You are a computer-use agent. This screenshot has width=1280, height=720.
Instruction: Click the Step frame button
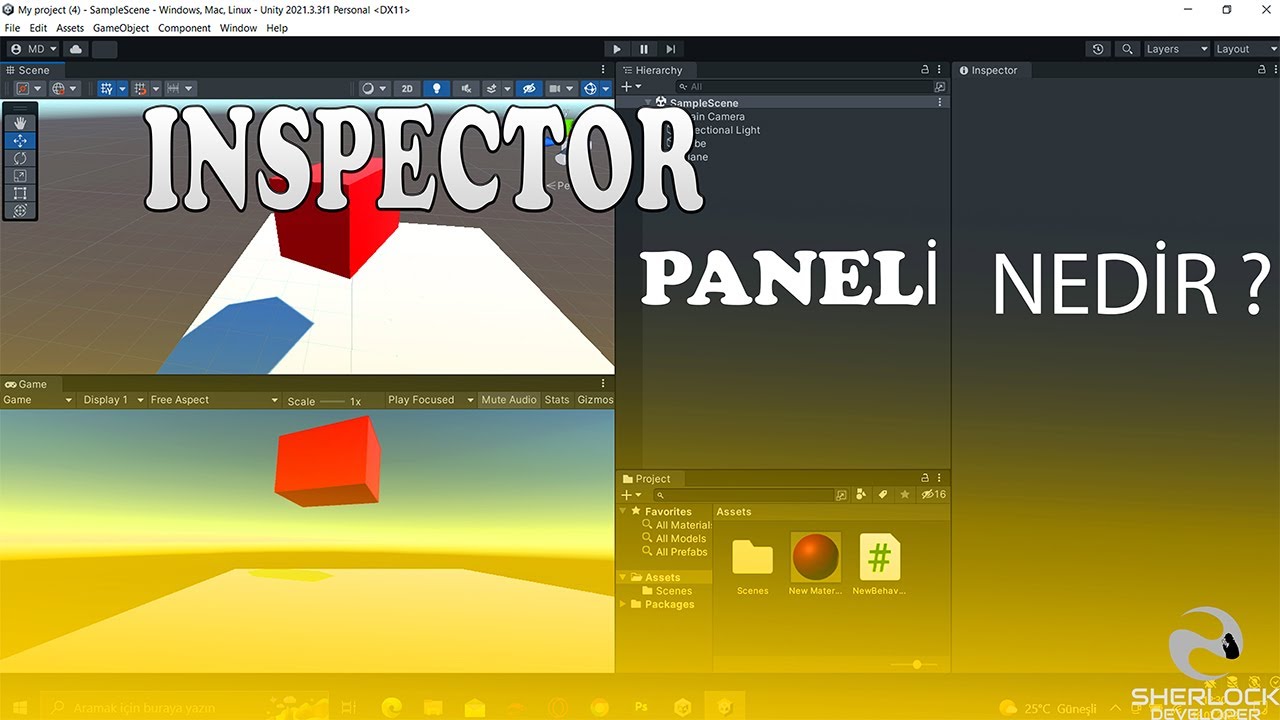coord(670,49)
